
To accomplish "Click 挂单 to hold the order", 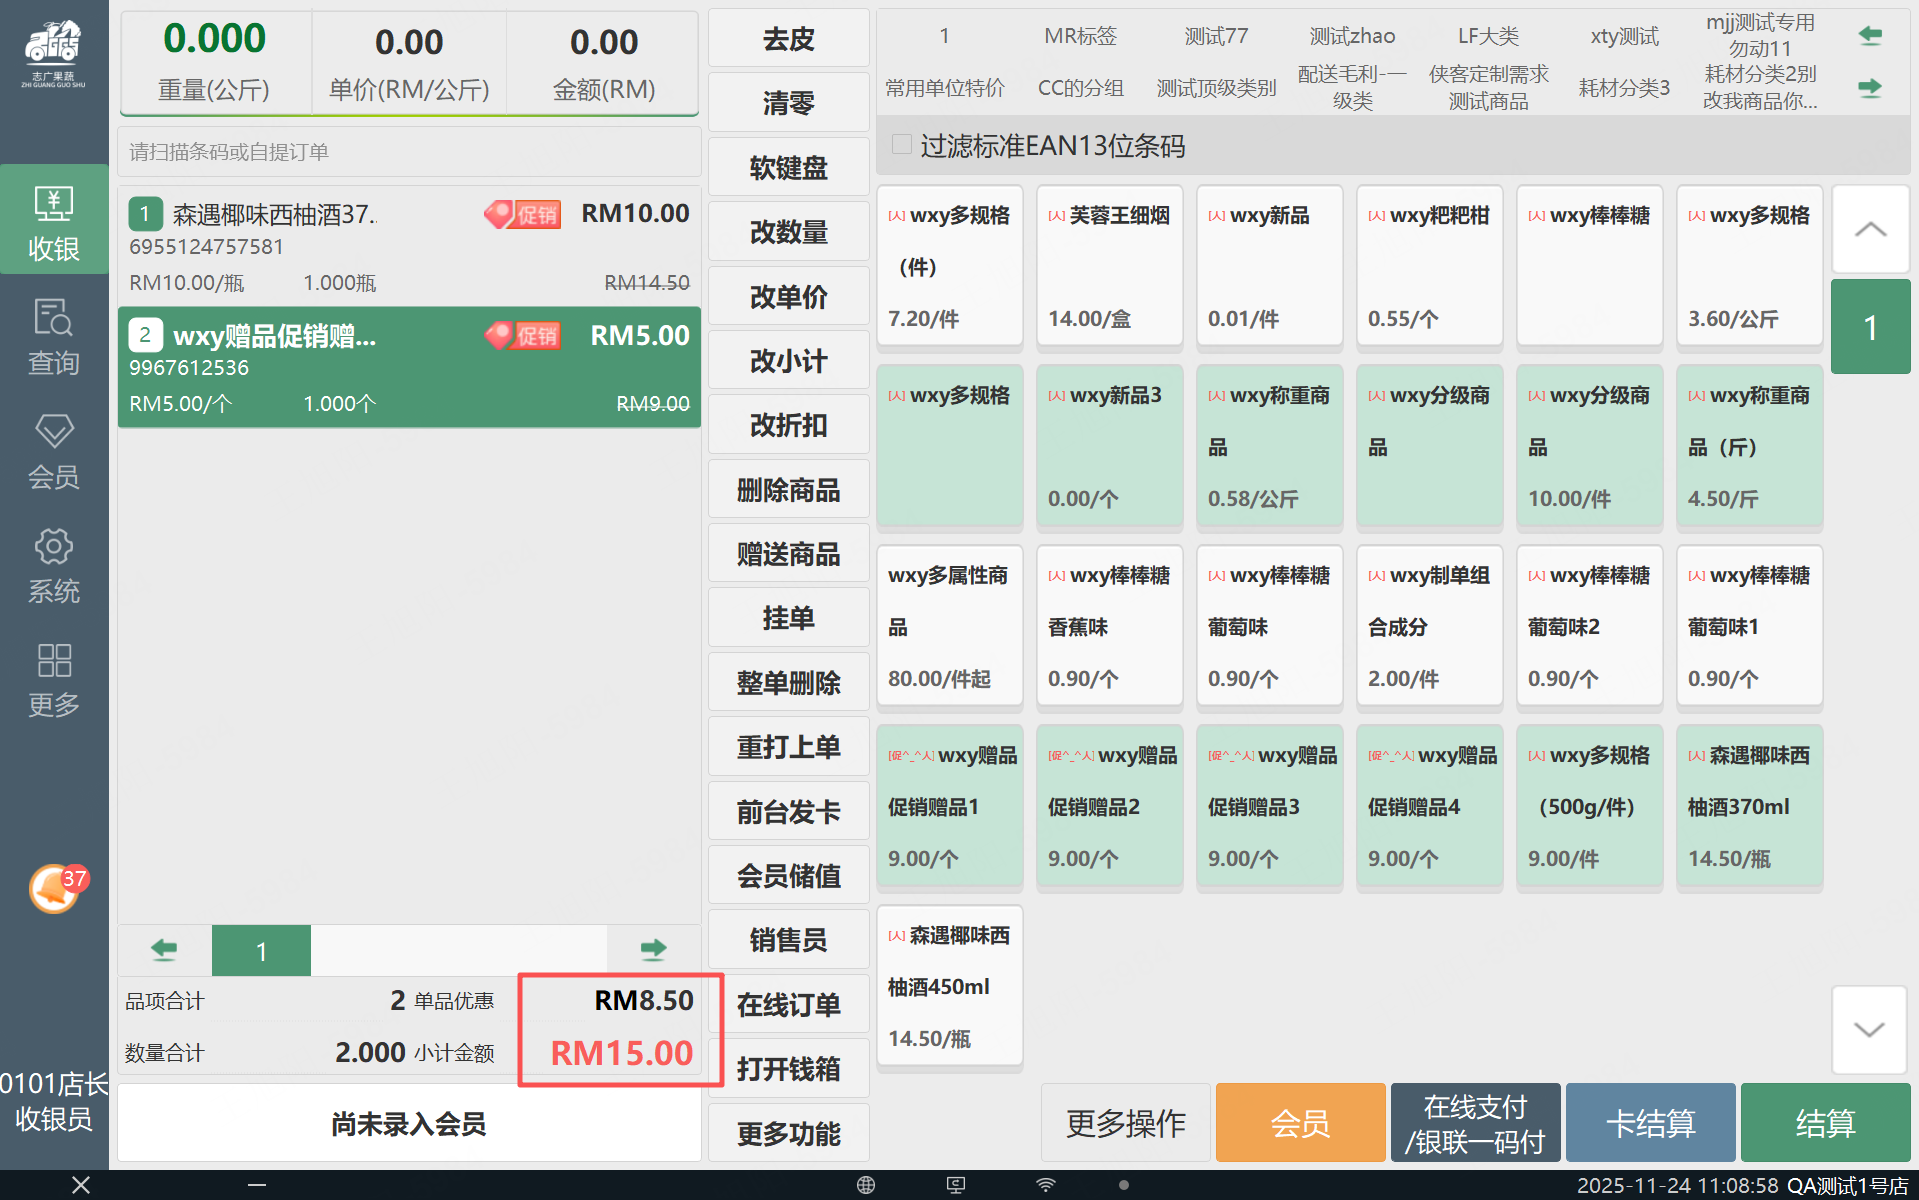I will click(788, 618).
